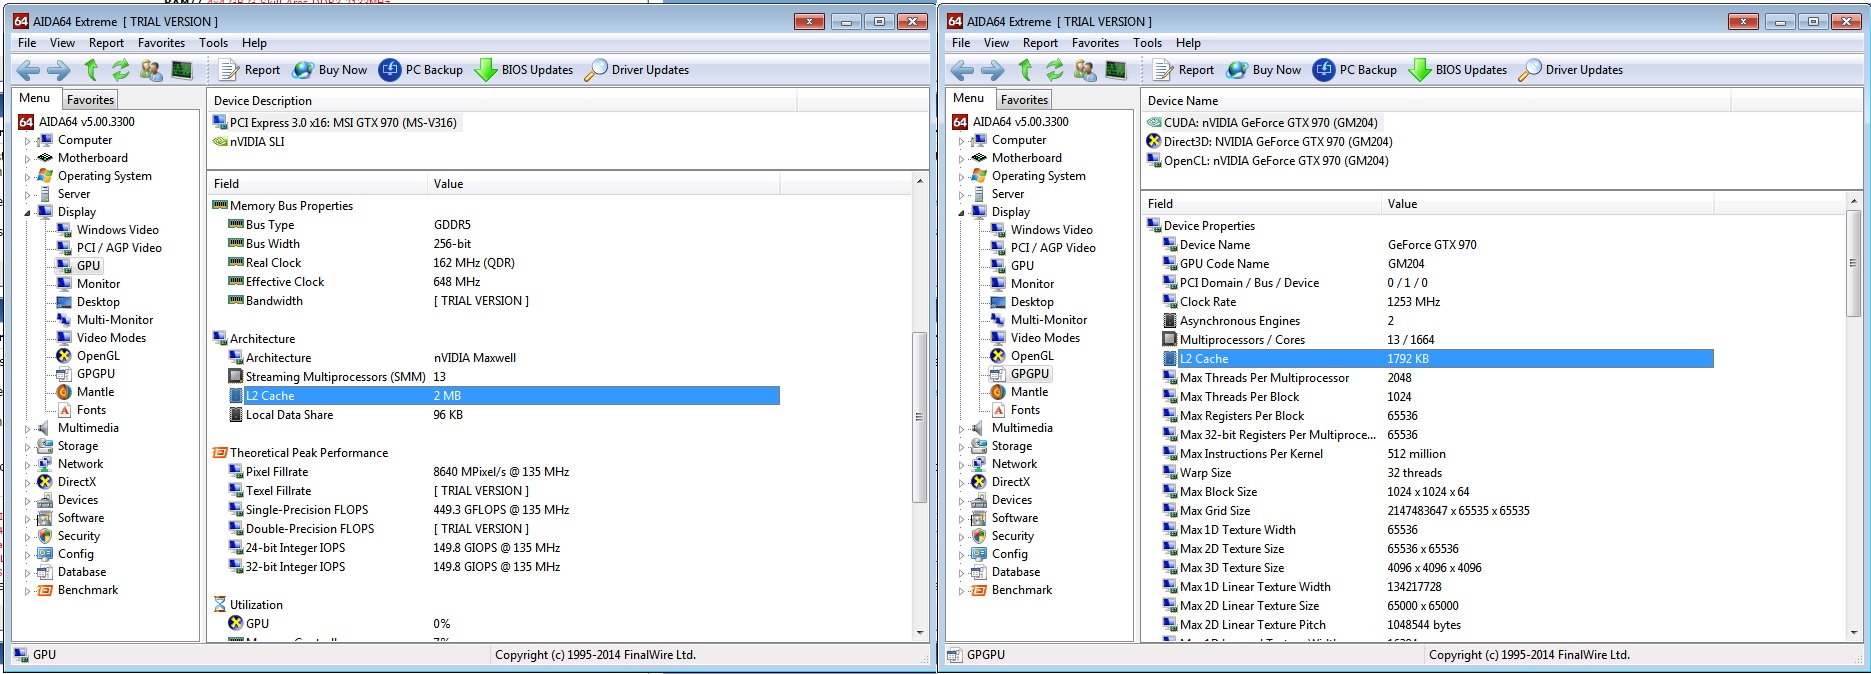Switch to Favorites tab in left window

tap(90, 100)
